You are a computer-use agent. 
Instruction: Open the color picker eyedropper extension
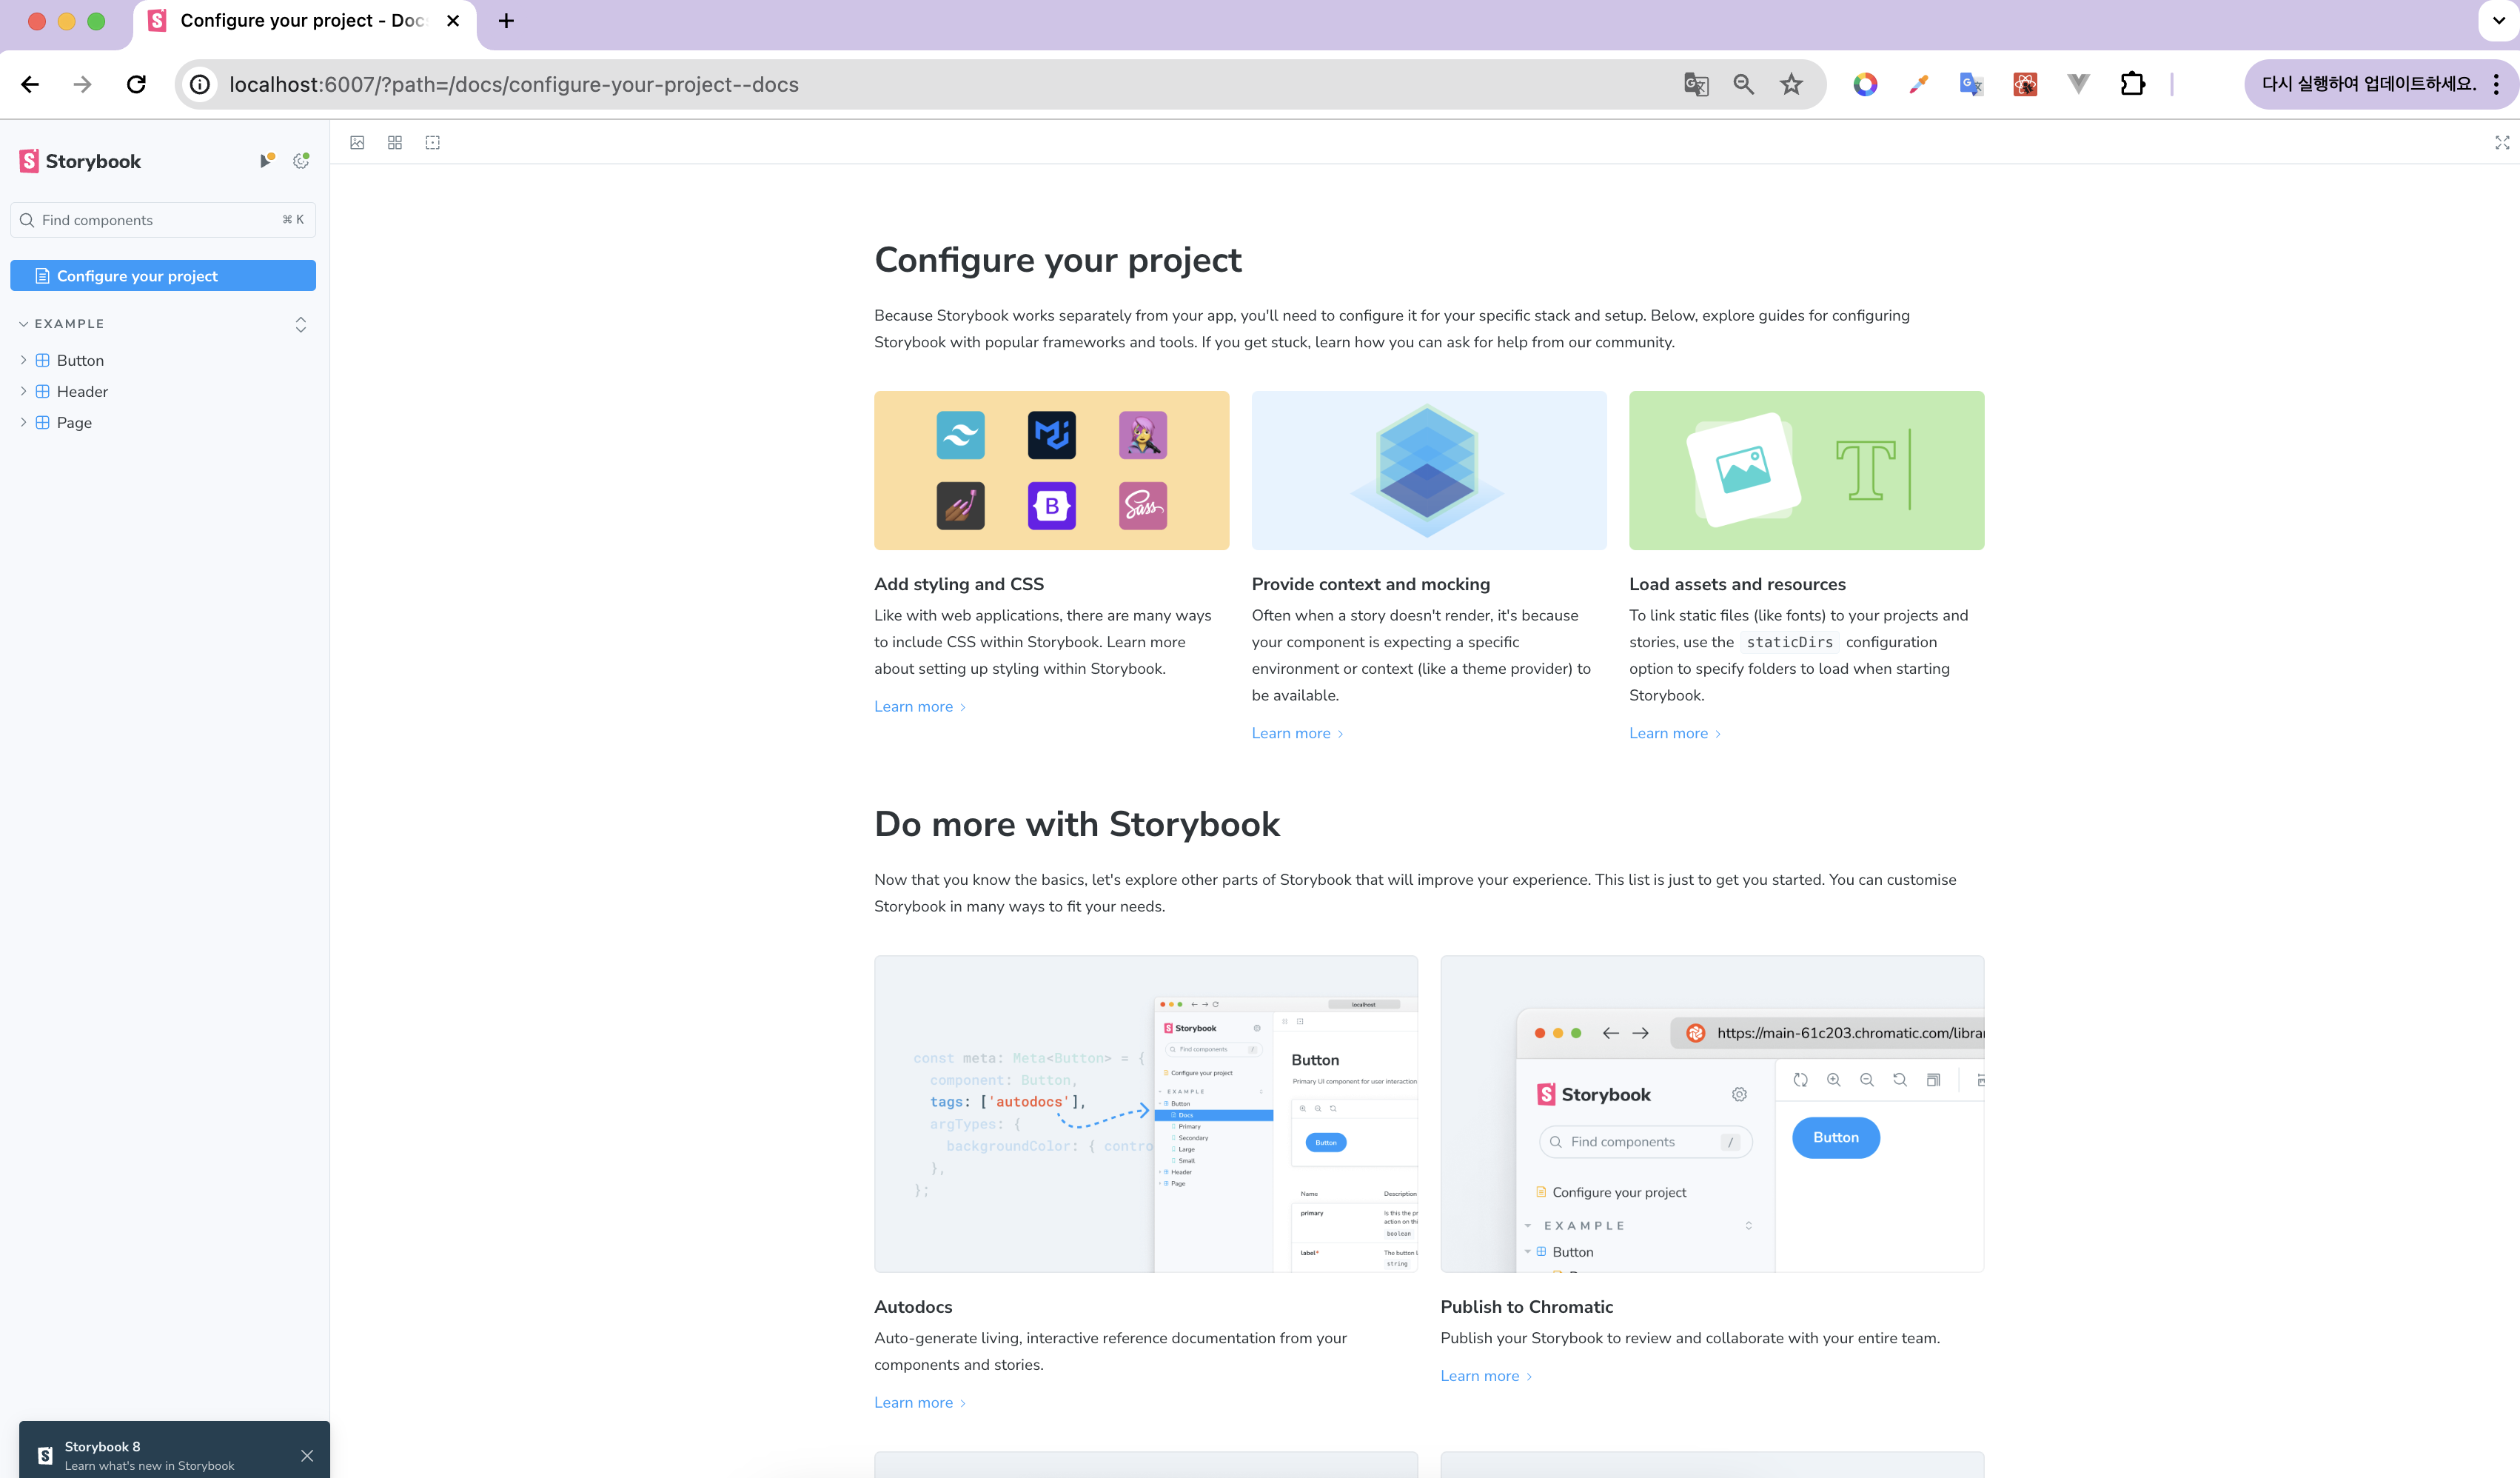[1918, 85]
